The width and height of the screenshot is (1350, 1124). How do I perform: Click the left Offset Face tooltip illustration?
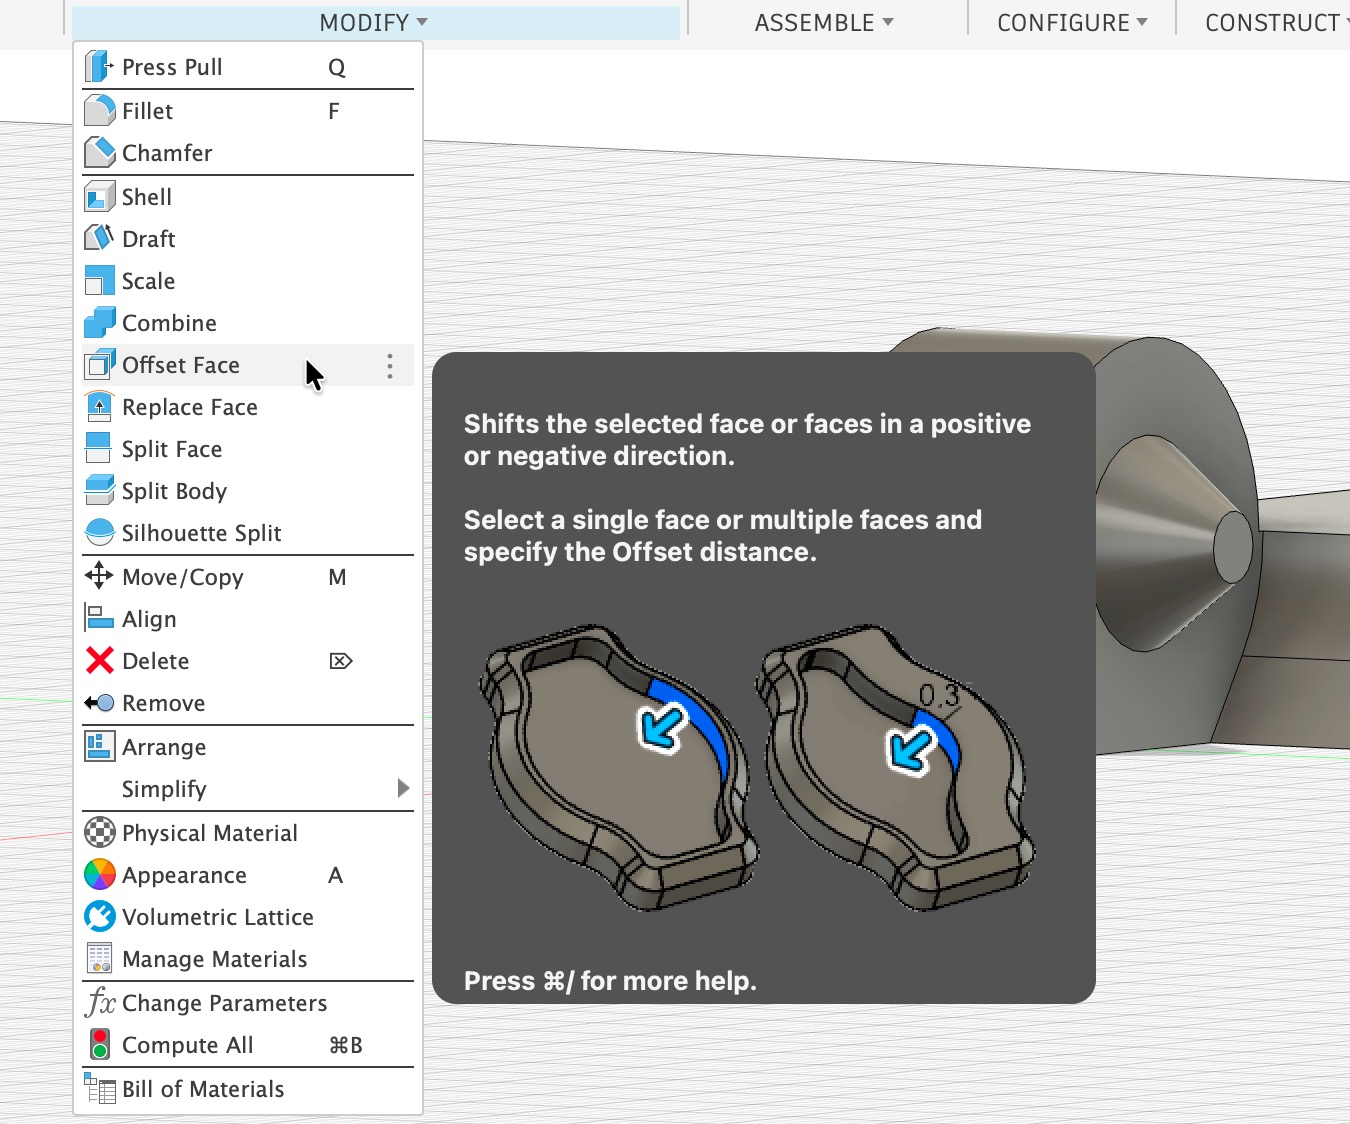point(618,767)
